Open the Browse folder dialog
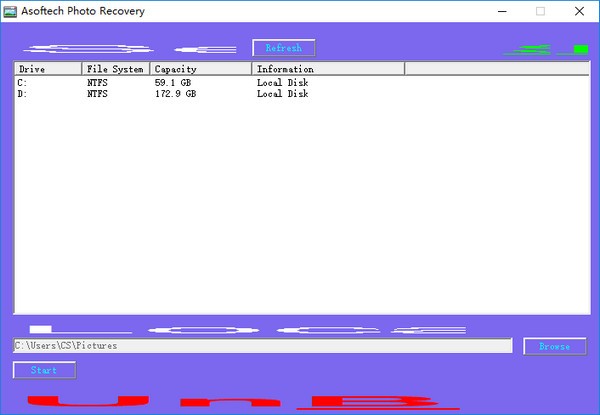Viewport: 600px width, 415px height. click(x=554, y=346)
